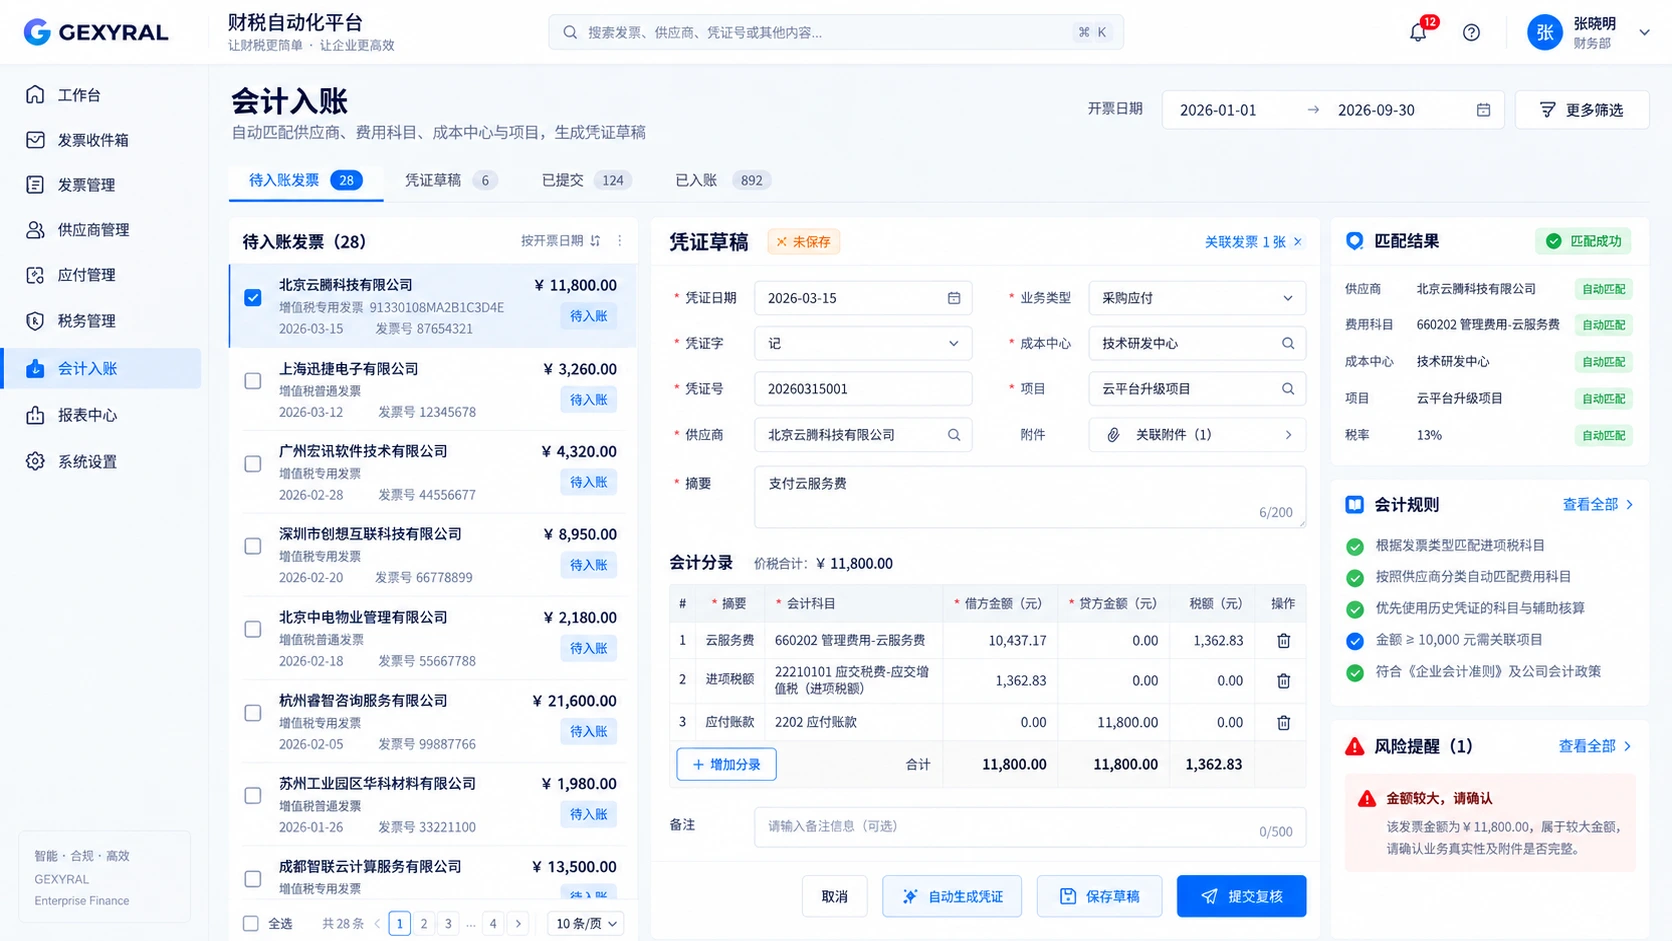Check the 上海迅捷电子有限公司 invoice checkbox
This screenshot has height=941, width=1672.
coord(253,381)
